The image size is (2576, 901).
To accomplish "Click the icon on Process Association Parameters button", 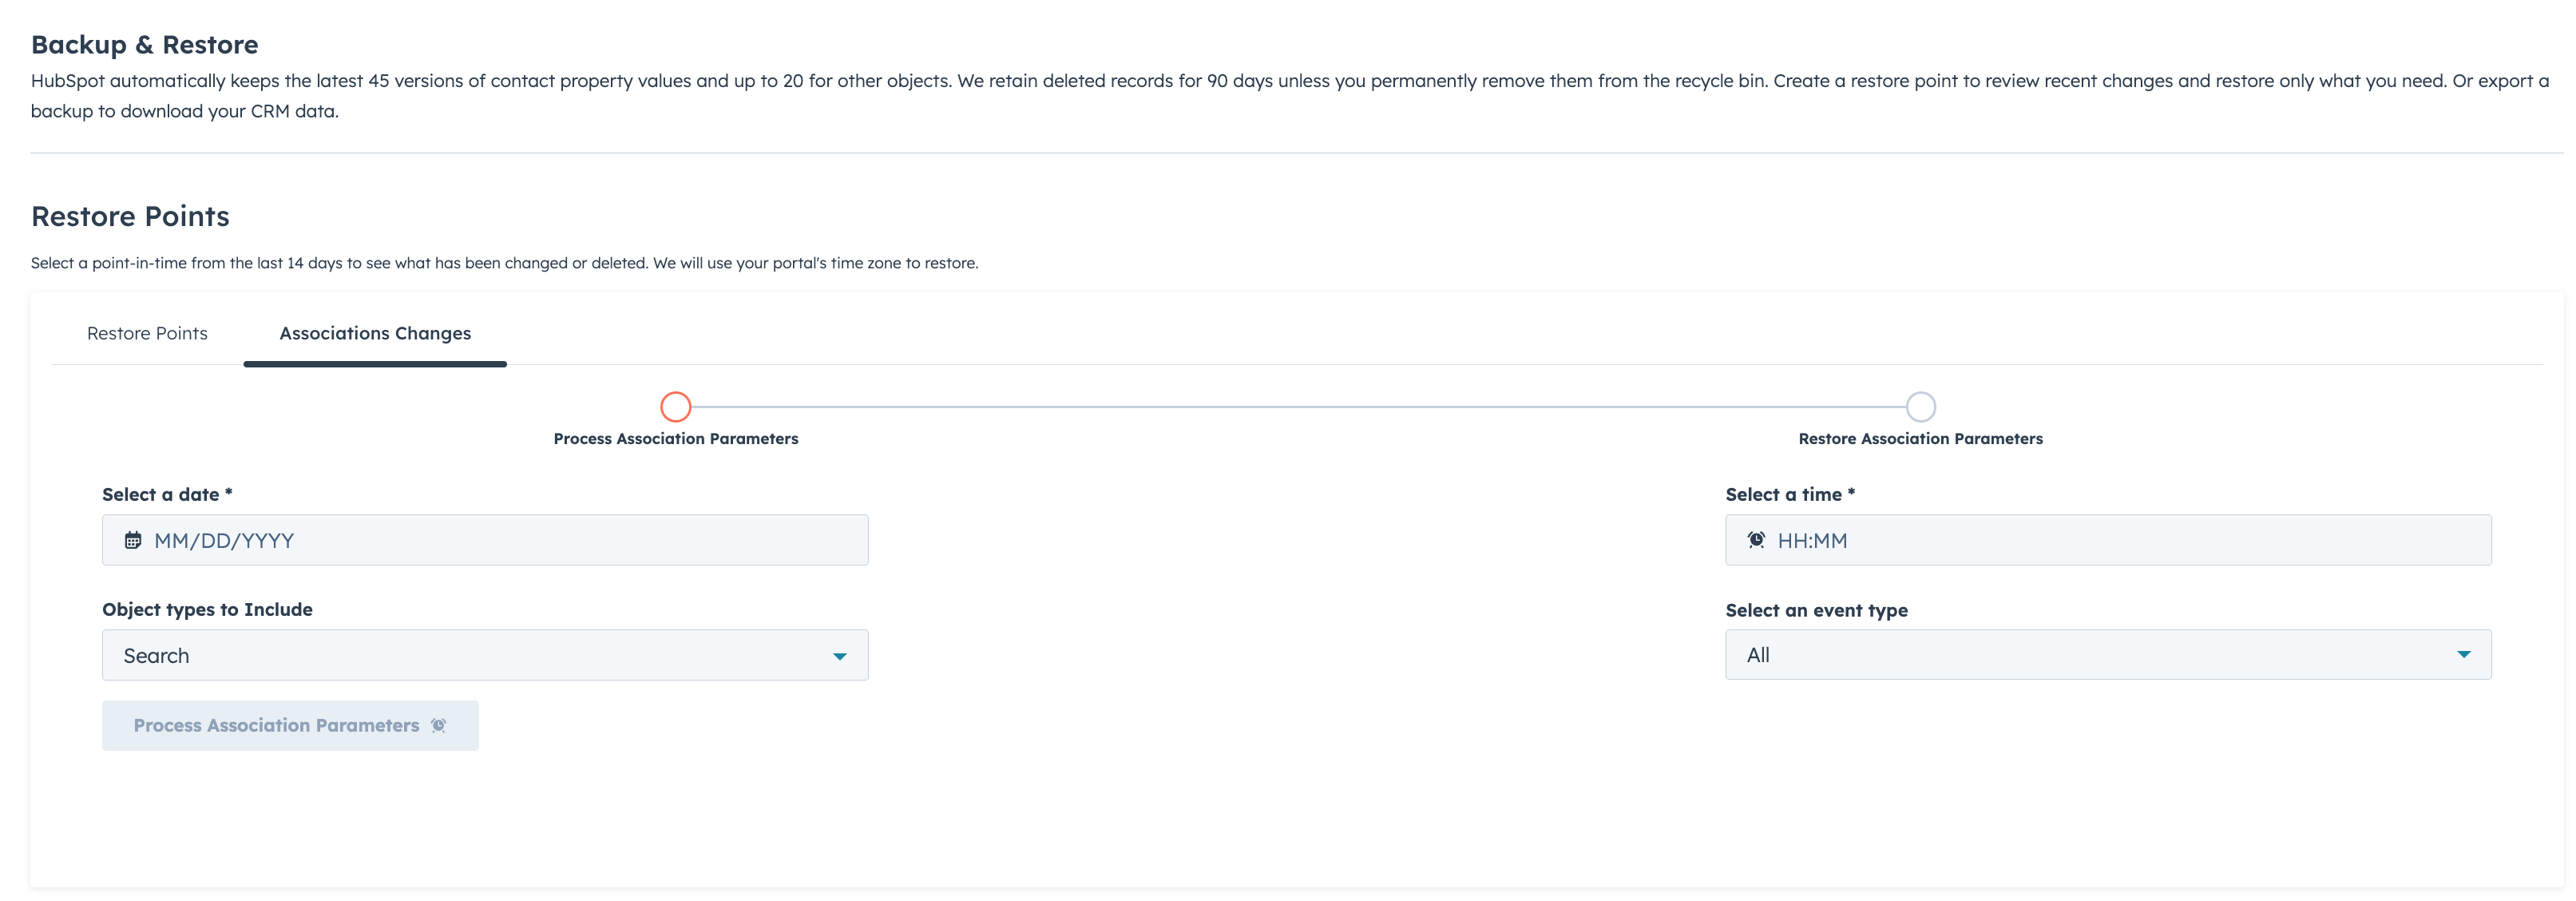I will click(438, 726).
